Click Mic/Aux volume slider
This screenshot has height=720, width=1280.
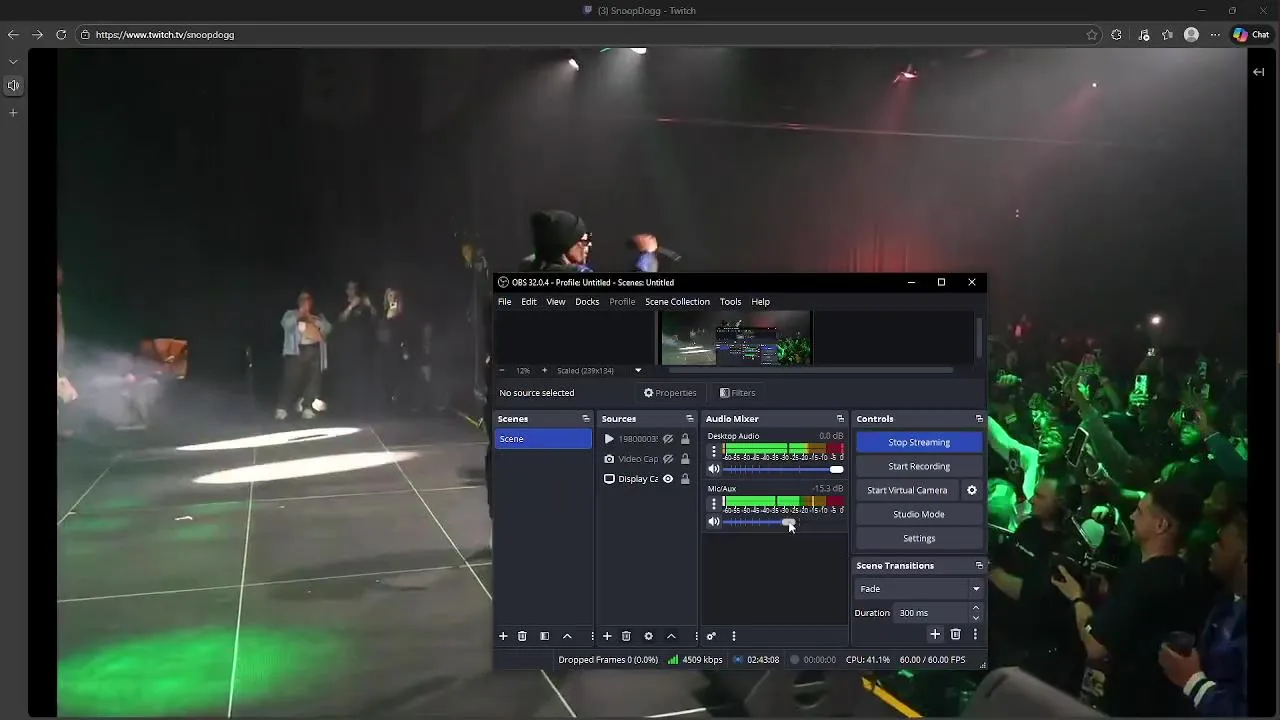coord(783,522)
